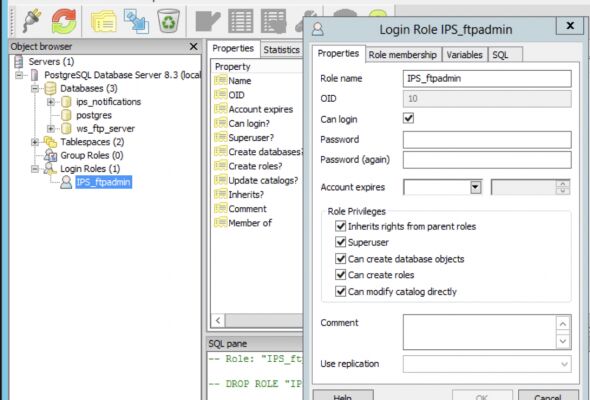Expand the ips_notifications database node

(50, 102)
